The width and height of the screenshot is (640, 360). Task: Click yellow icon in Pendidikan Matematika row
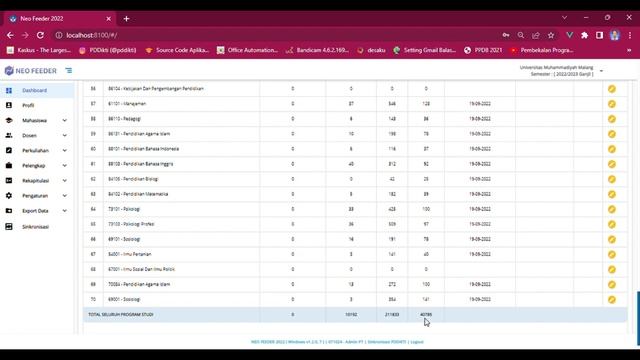pos(611,194)
